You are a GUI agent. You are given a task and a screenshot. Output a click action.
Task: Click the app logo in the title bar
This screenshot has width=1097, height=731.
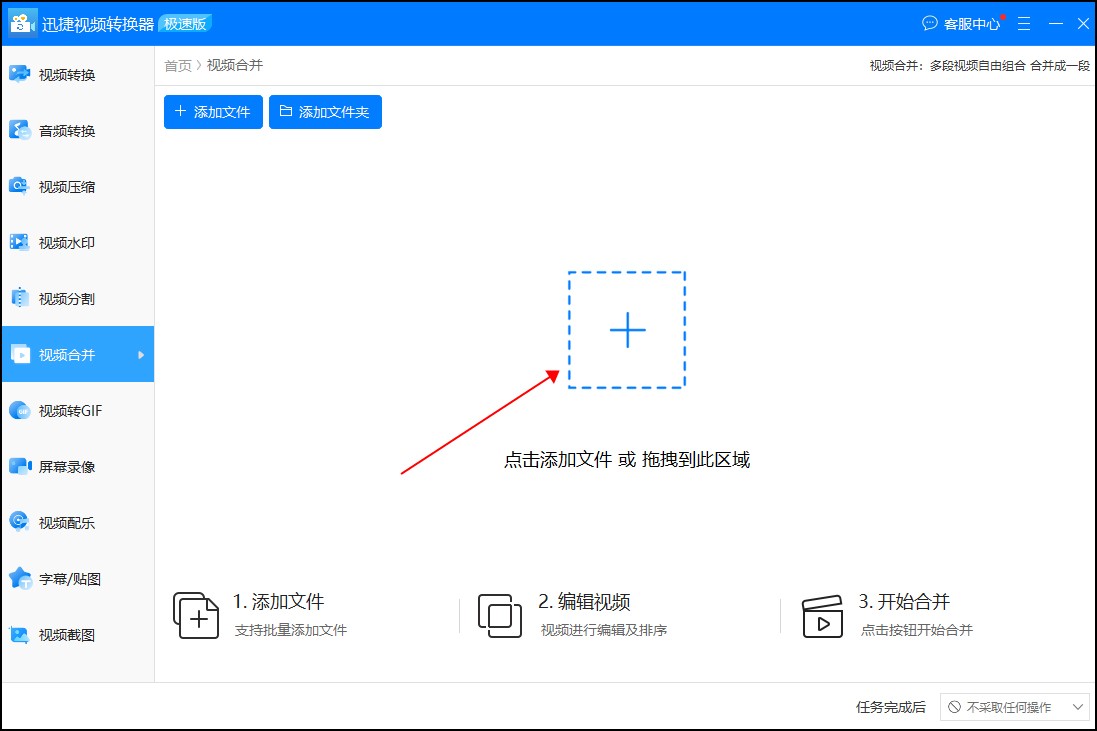pyautogui.click(x=22, y=22)
